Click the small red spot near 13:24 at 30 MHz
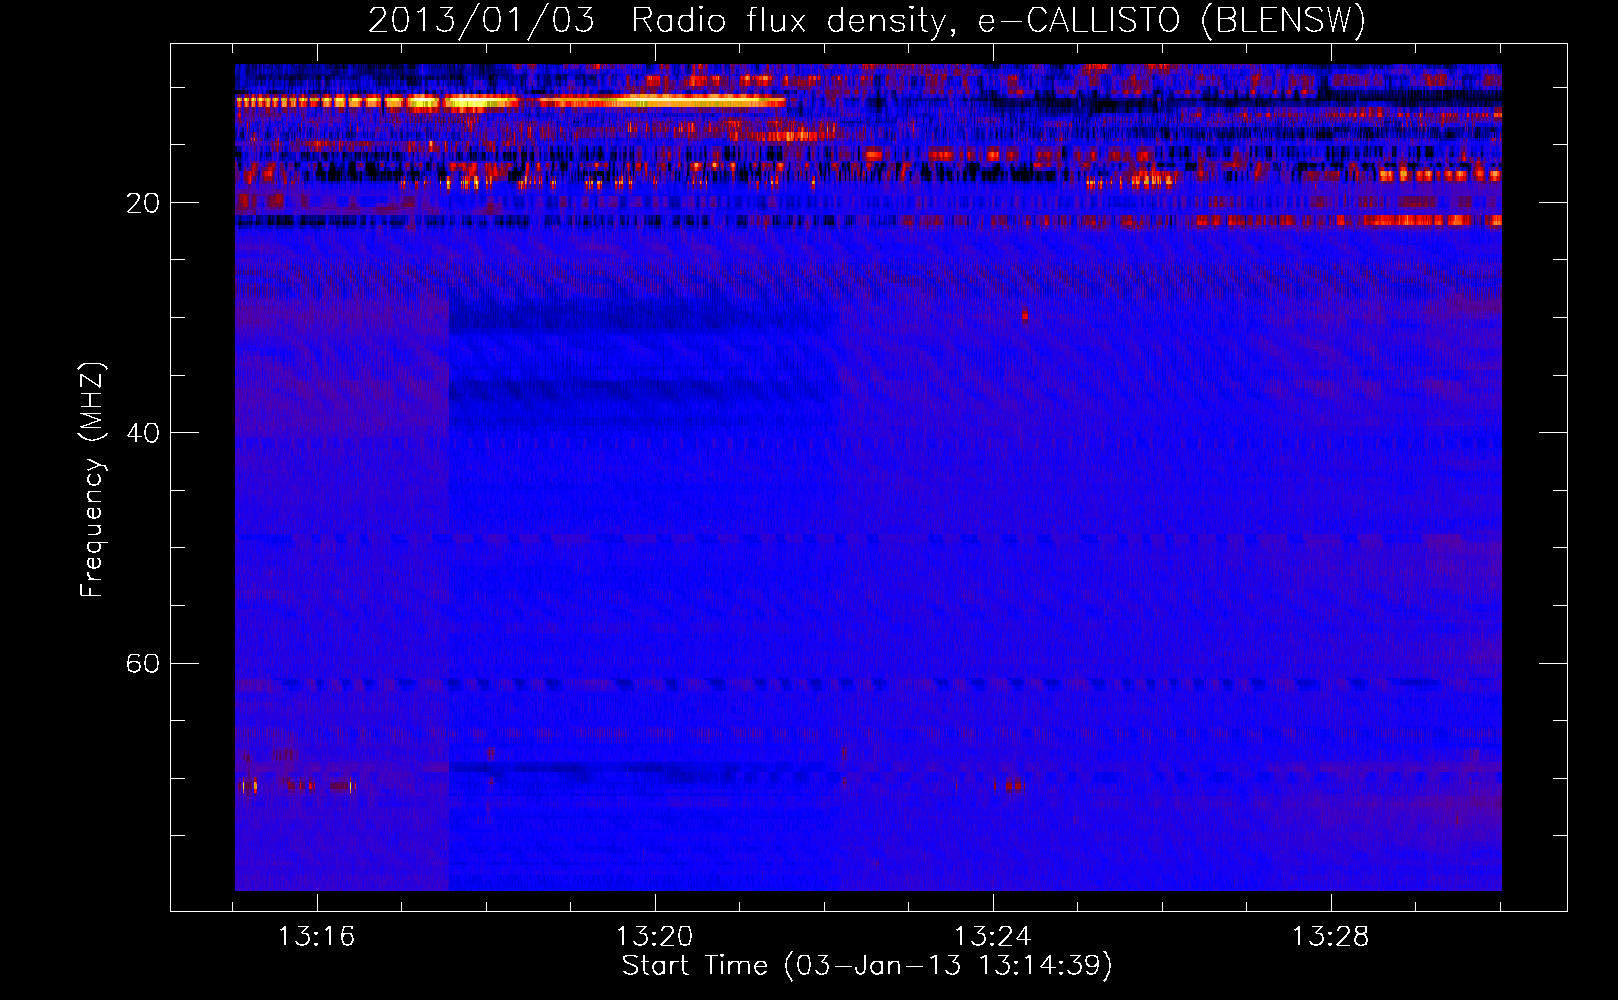Image resolution: width=1618 pixels, height=1000 pixels. click(x=1024, y=315)
